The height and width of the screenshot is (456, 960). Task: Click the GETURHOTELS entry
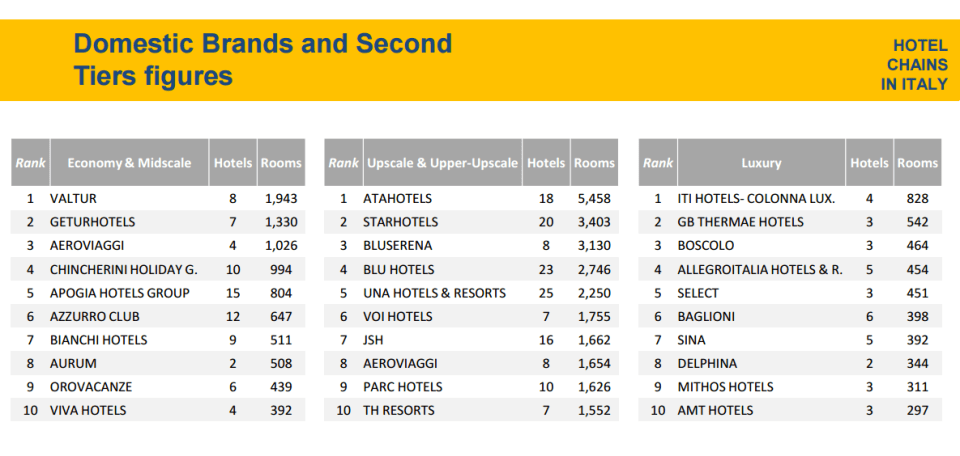[92, 222]
